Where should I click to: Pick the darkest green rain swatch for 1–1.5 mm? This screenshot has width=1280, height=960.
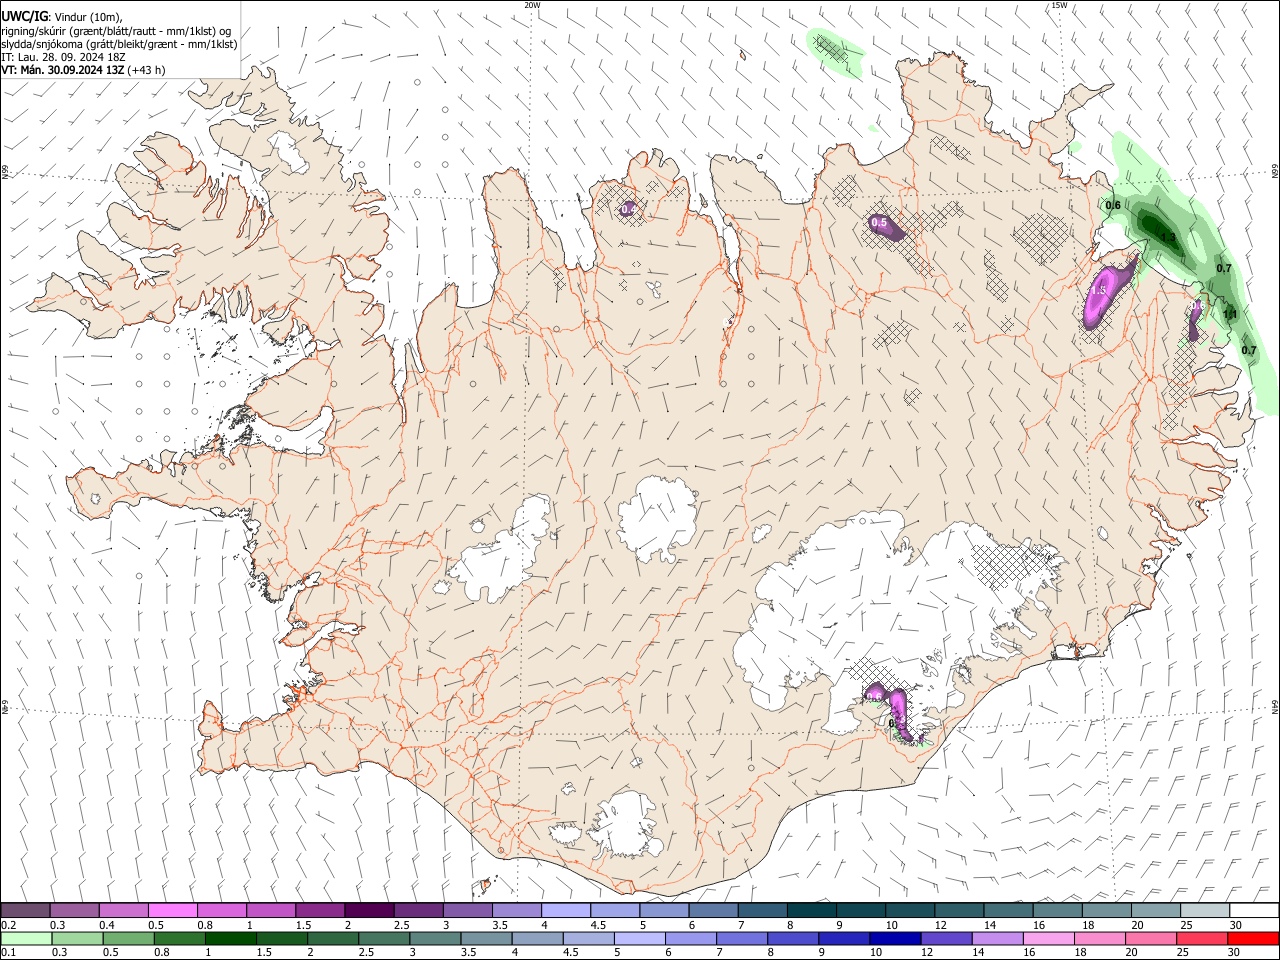[231, 938]
